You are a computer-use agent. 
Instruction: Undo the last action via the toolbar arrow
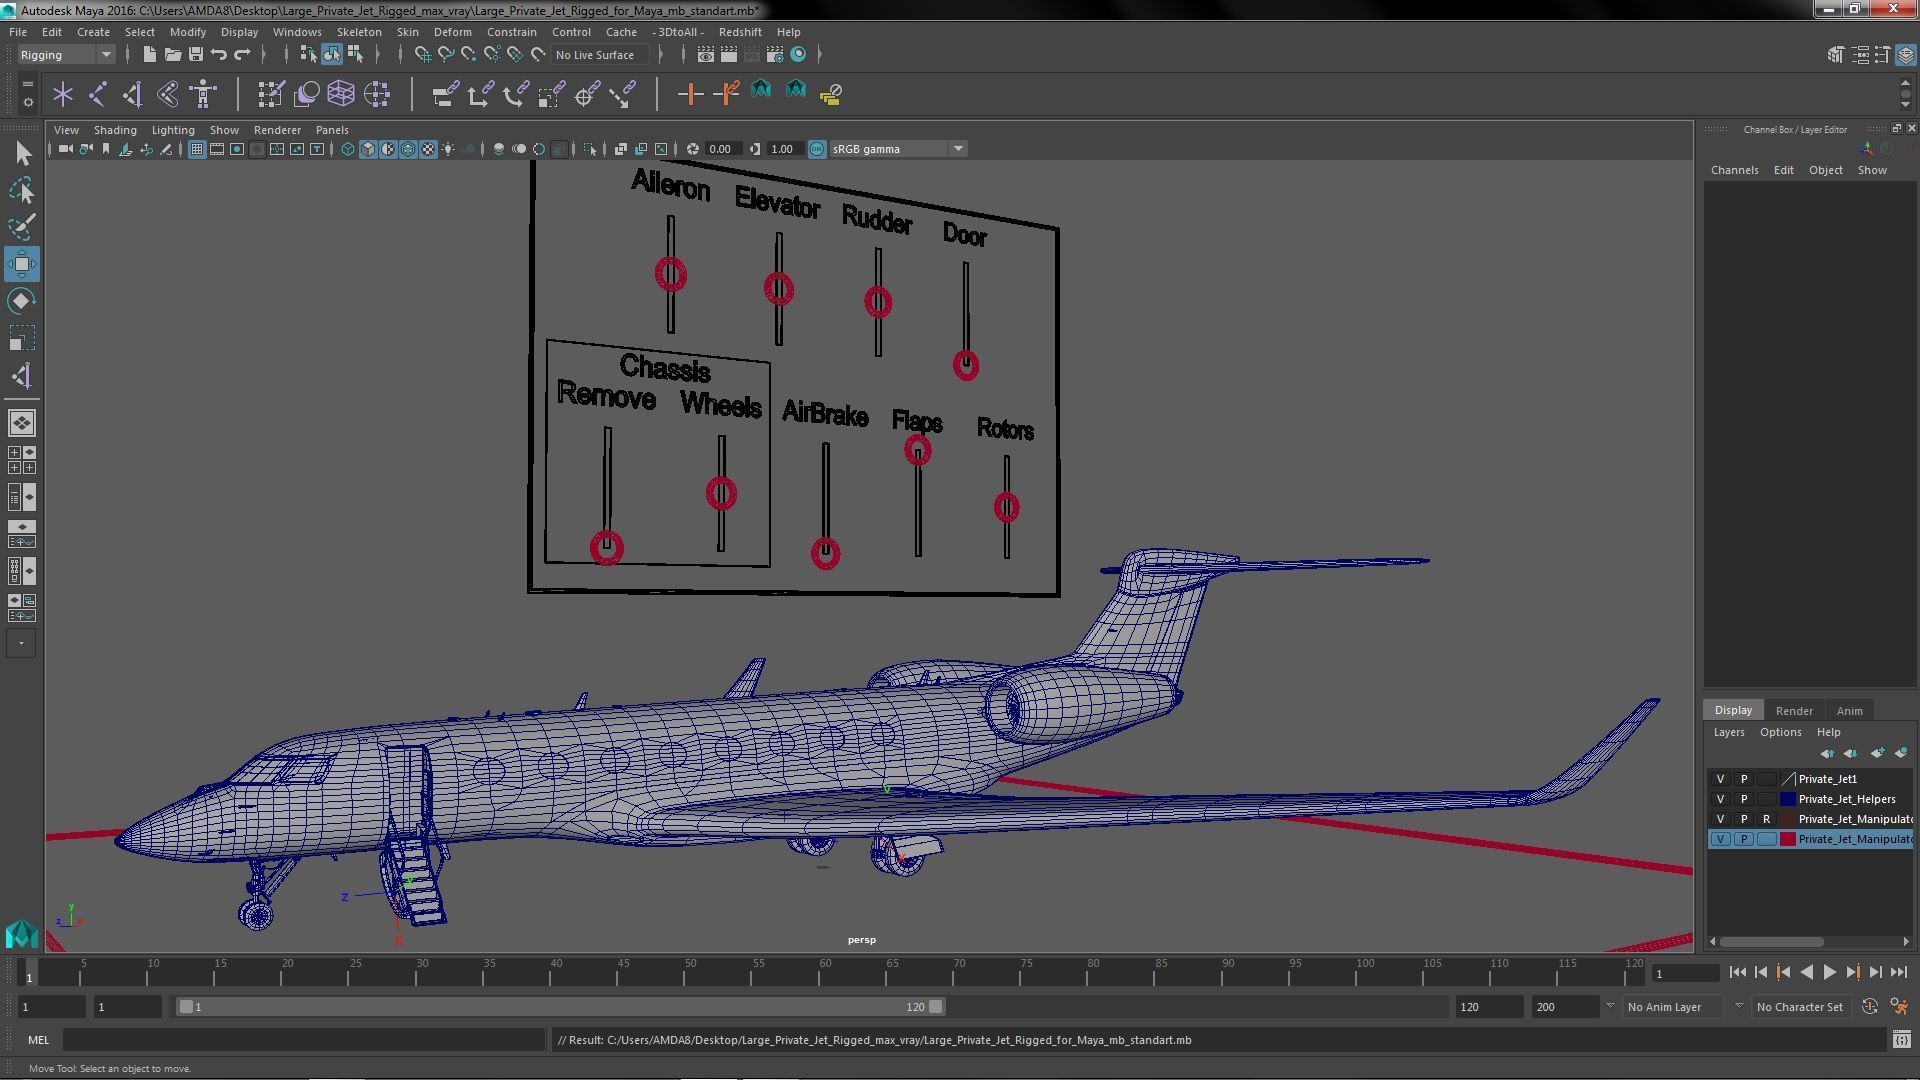click(x=219, y=55)
